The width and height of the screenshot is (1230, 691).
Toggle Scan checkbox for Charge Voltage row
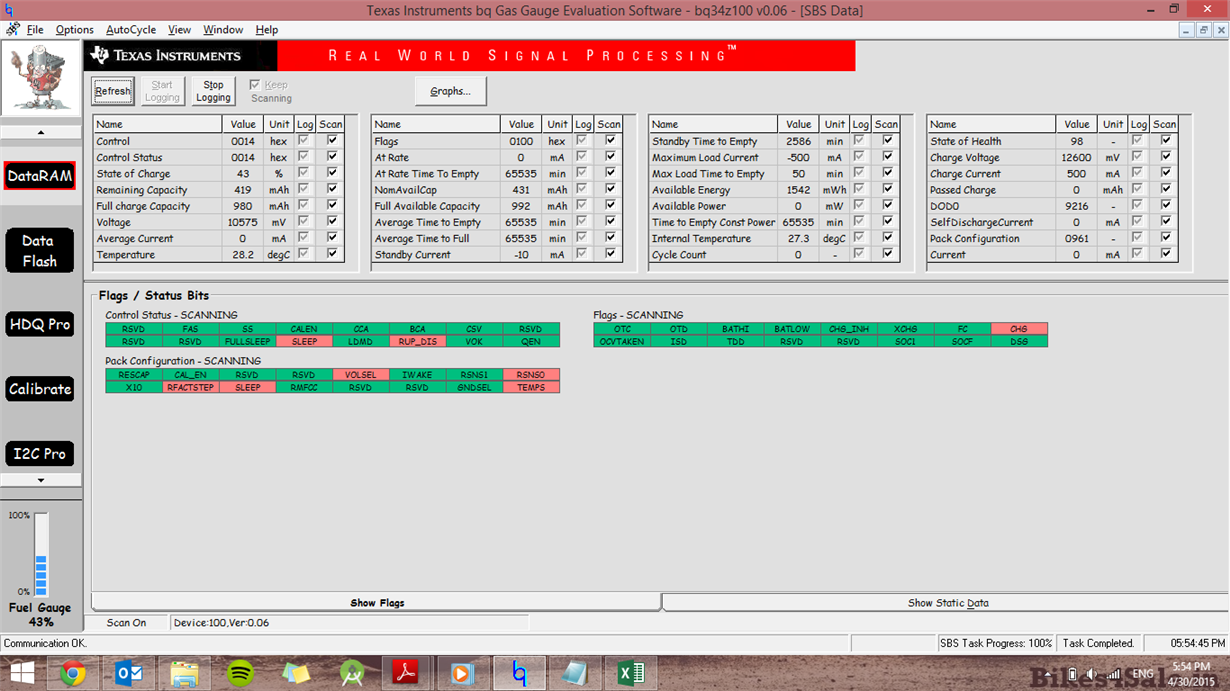coord(1166,157)
